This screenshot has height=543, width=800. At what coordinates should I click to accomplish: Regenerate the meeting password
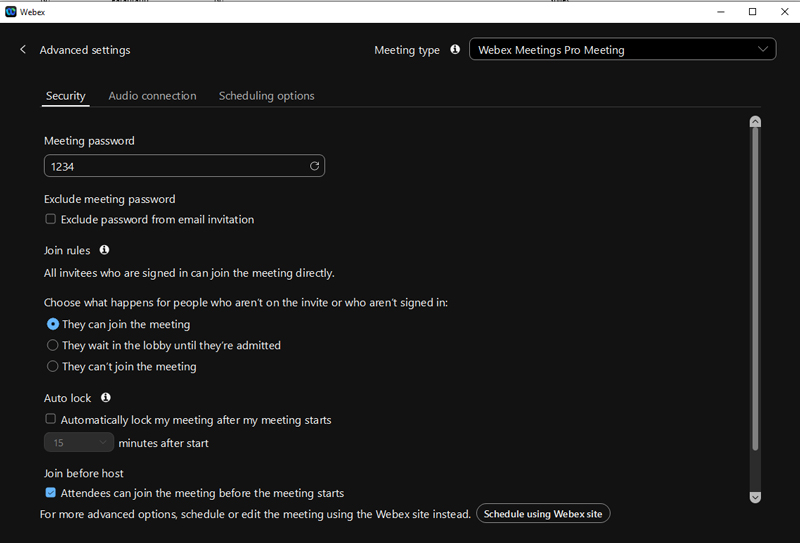(x=314, y=166)
